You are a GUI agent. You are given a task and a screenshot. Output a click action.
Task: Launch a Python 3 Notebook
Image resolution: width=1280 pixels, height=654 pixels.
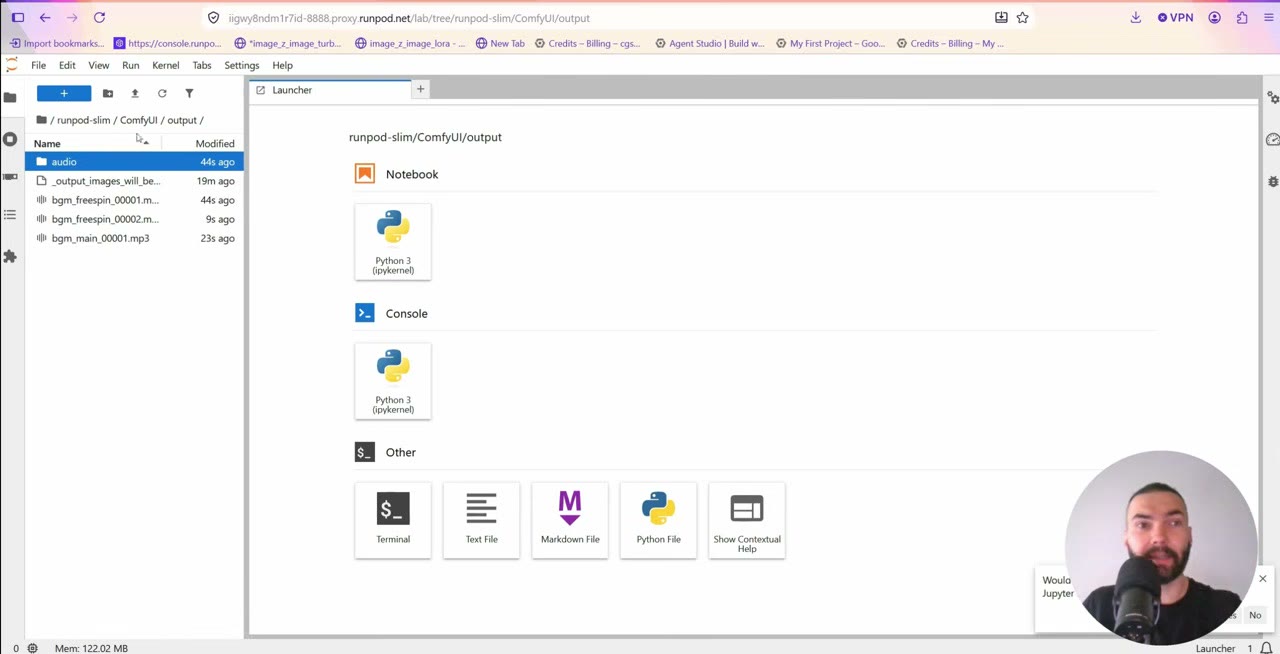coord(393,242)
